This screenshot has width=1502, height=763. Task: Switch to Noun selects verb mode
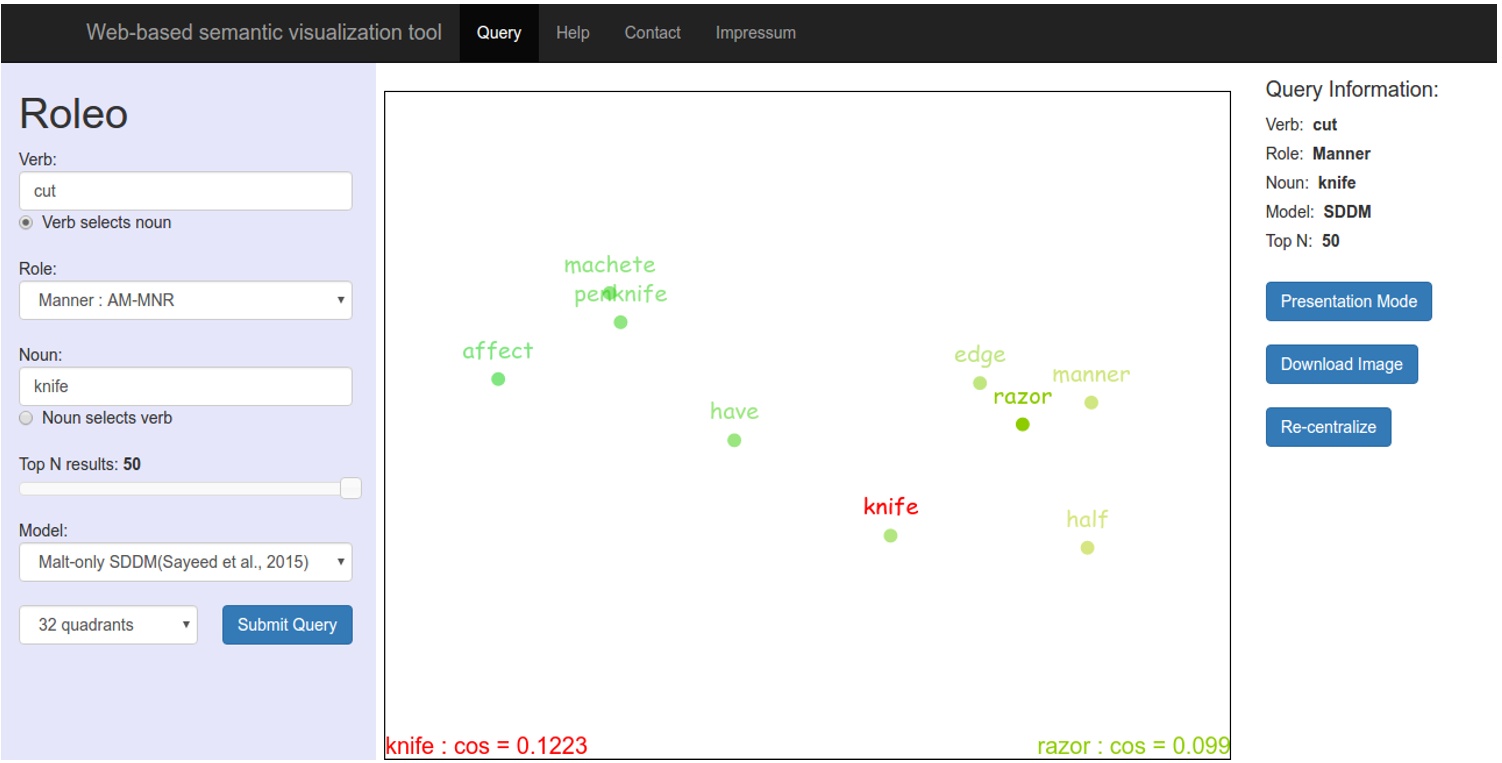(x=26, y=418)
